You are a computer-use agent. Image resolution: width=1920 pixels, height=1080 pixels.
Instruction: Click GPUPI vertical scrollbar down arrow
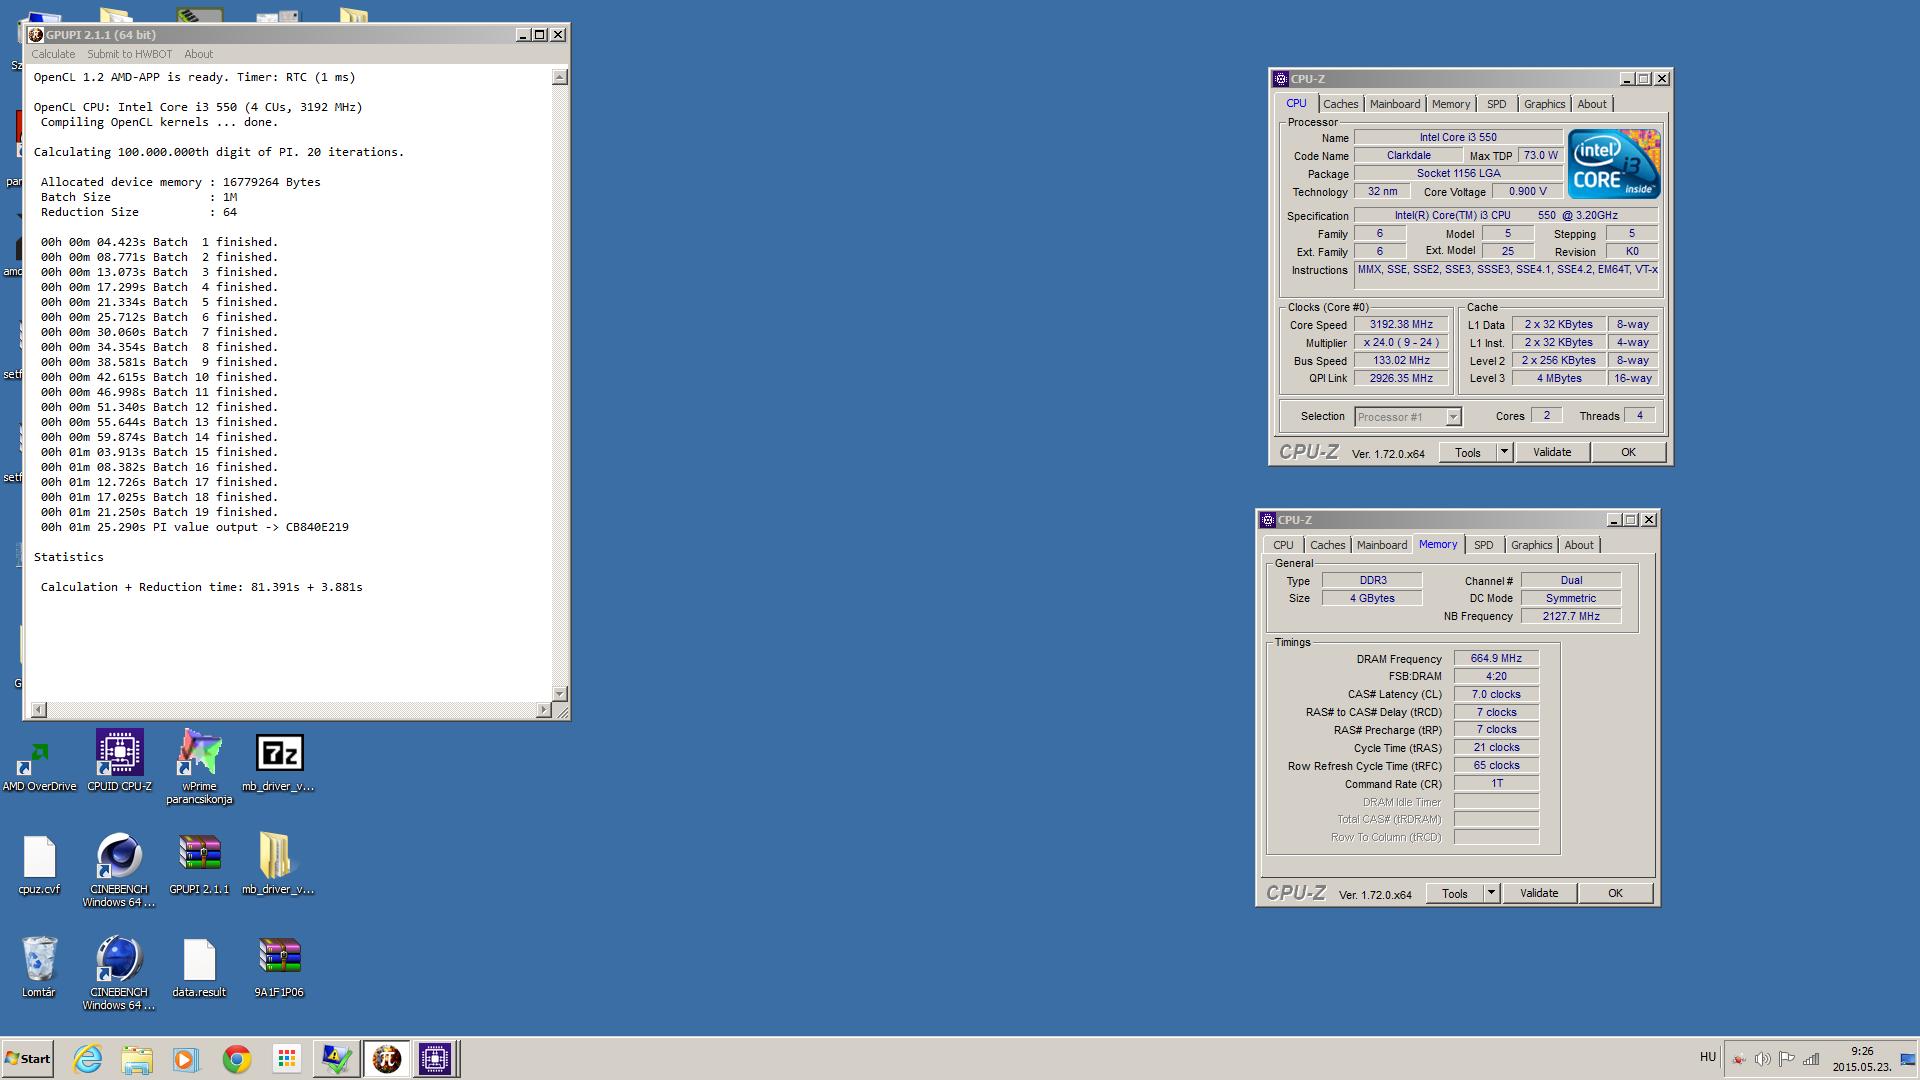tap(560, 693)
